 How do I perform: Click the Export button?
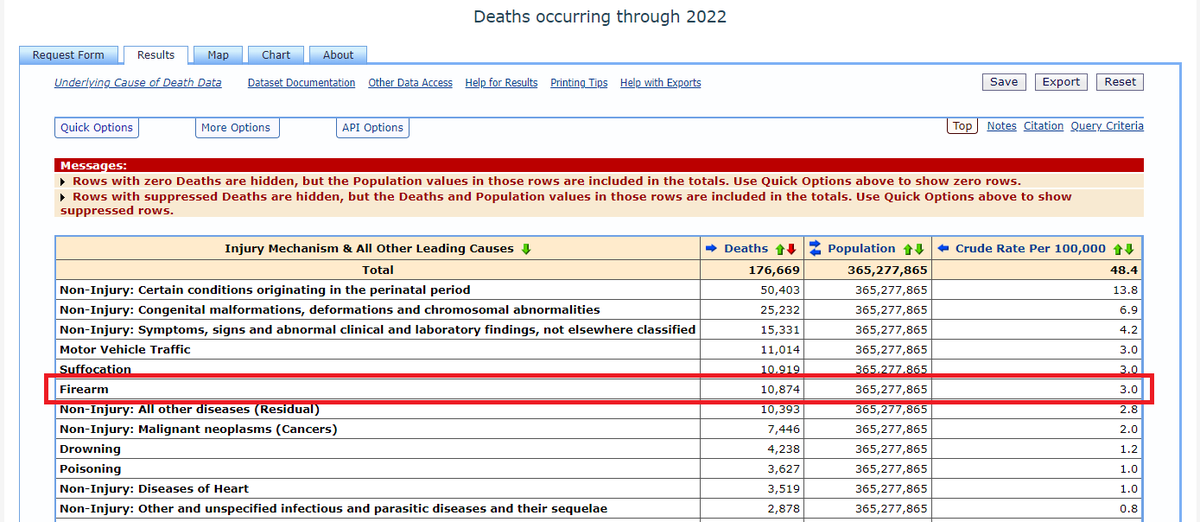1061,82
